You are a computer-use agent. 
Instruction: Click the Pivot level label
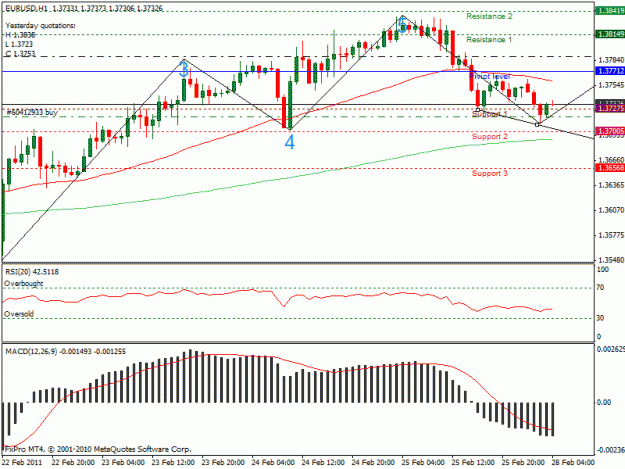(489, 76)
